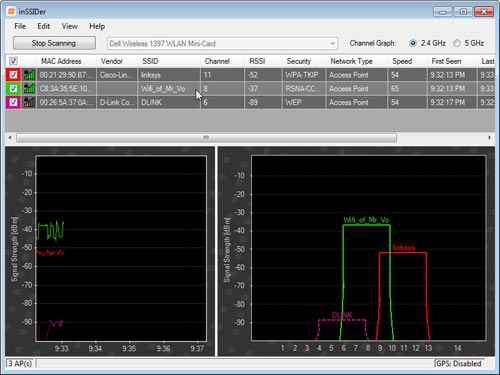Viewport: 500px width, 375px height.
Task: Click the linksys label in channel graph
Action: coord(404,247)
